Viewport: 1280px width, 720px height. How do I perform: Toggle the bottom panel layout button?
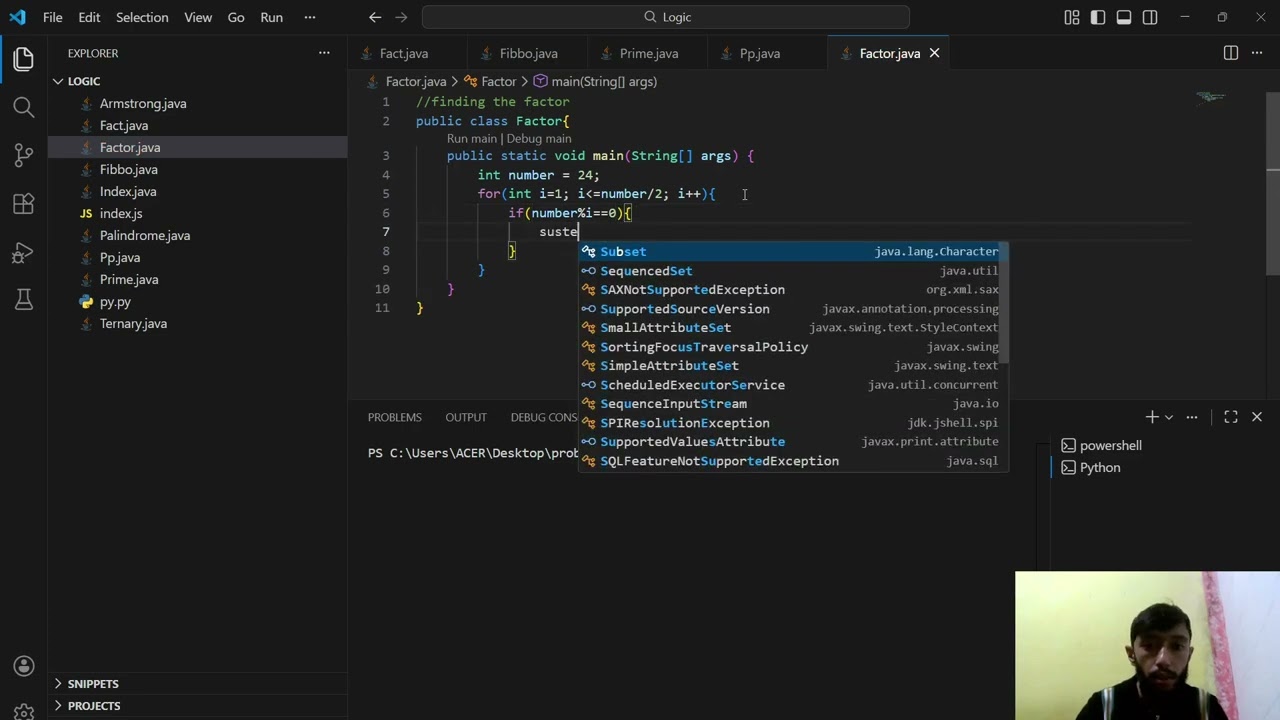(1124, 17)
